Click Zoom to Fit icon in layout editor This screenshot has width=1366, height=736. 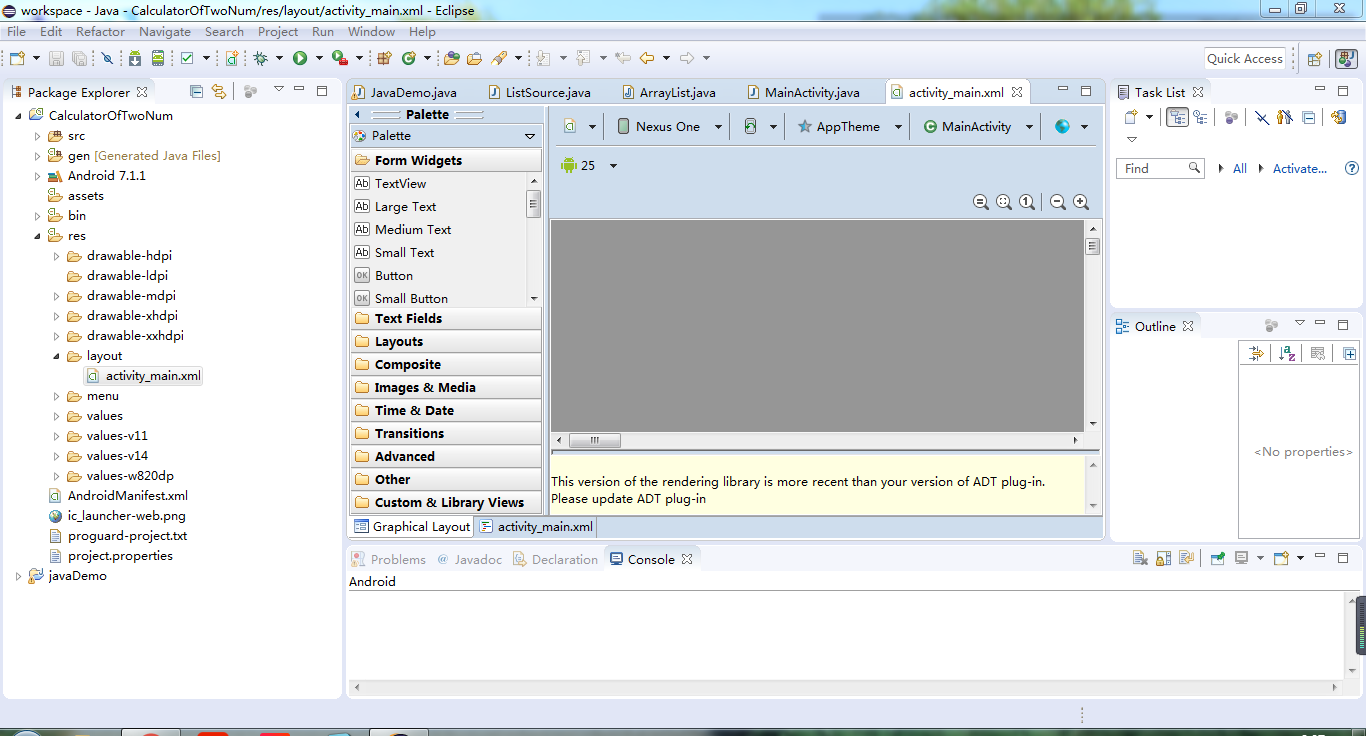[x=1004, y=202]
